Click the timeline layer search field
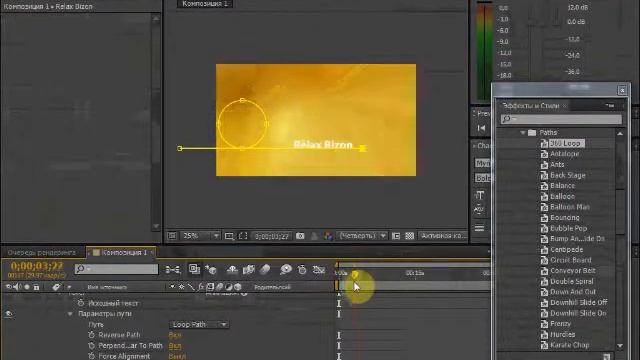This screenshot has width=640, height=360. click(x=116, y=269)
